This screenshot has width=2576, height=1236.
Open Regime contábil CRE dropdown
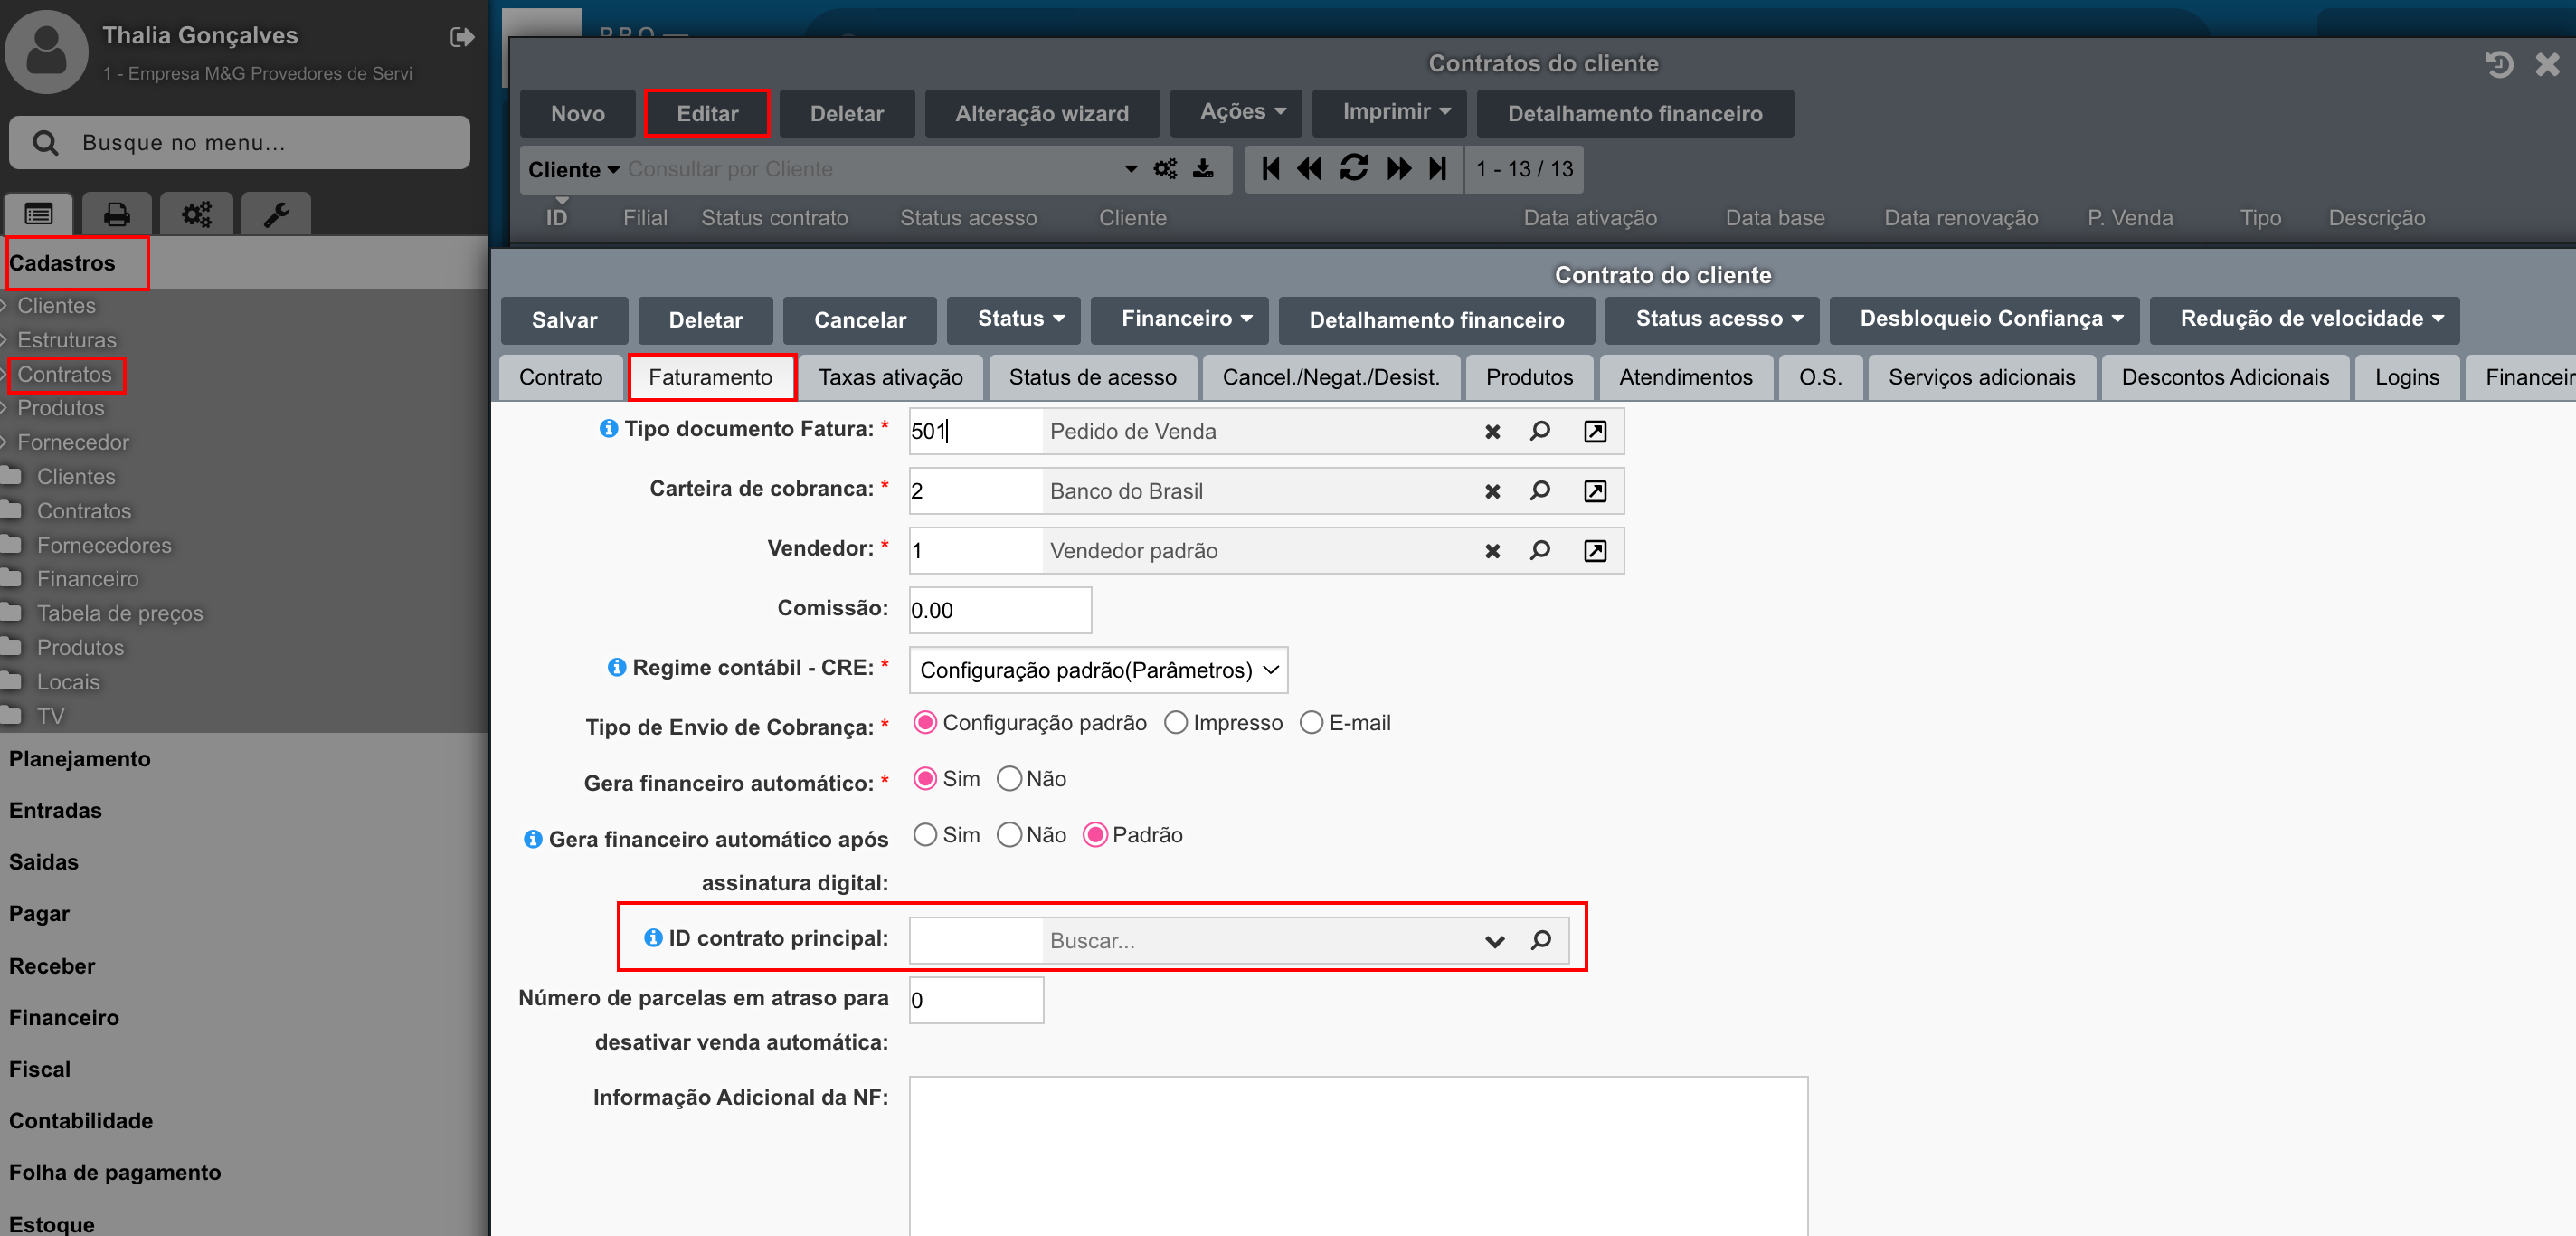coord(1097,670)
